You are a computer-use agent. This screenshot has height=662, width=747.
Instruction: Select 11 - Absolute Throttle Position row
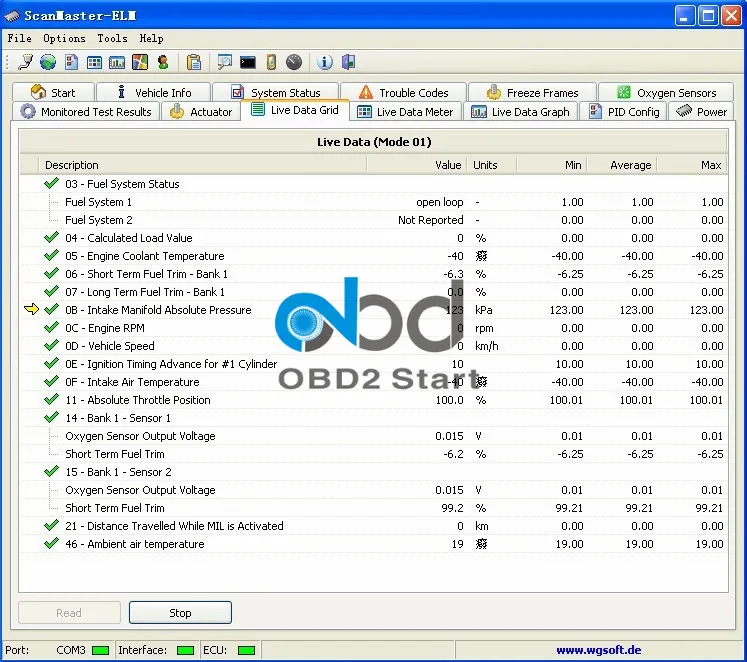(374, 400)
